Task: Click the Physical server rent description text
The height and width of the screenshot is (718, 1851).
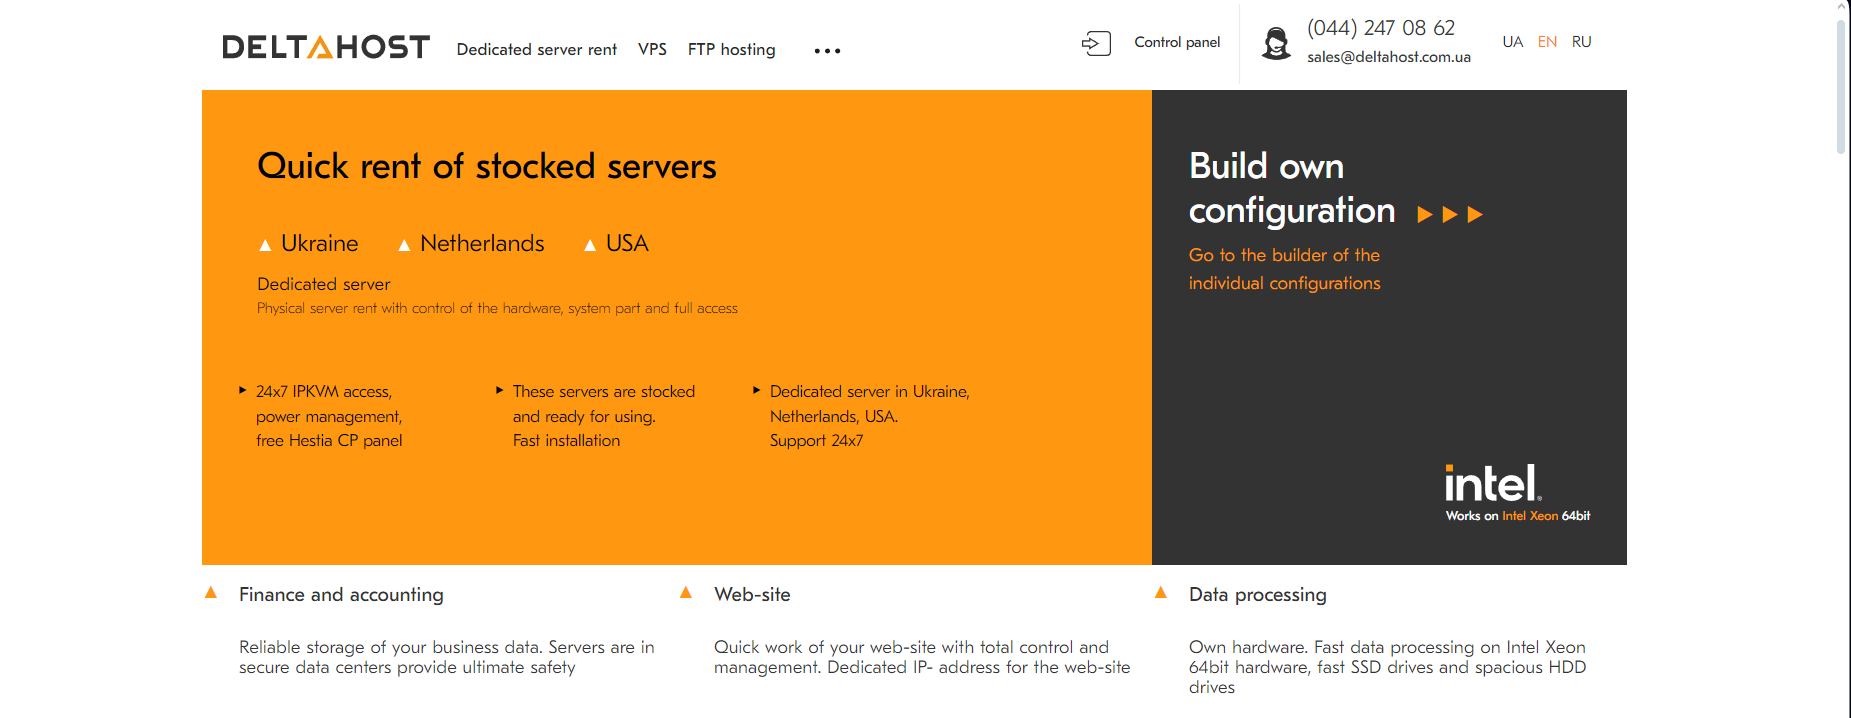Action: click(497, 308)
